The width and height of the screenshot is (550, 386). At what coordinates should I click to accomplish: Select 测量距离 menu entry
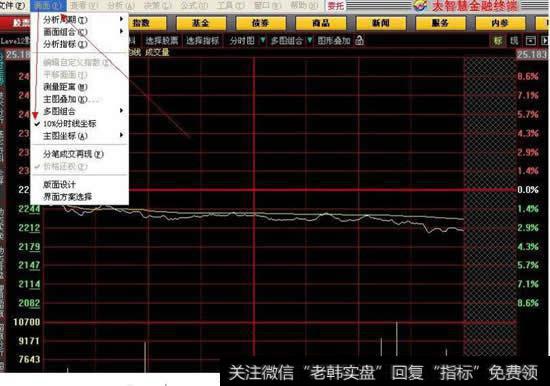(80, 87)
